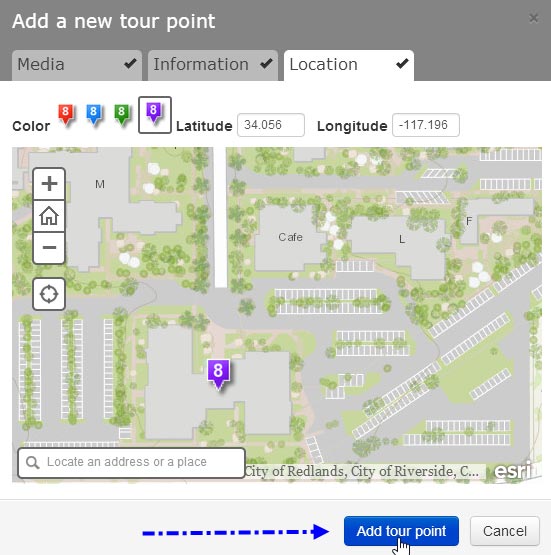Close the Add a new tour point dialog
Viewport: 551px width, 555px height.
pyautogui.click(x=533, y=18)
